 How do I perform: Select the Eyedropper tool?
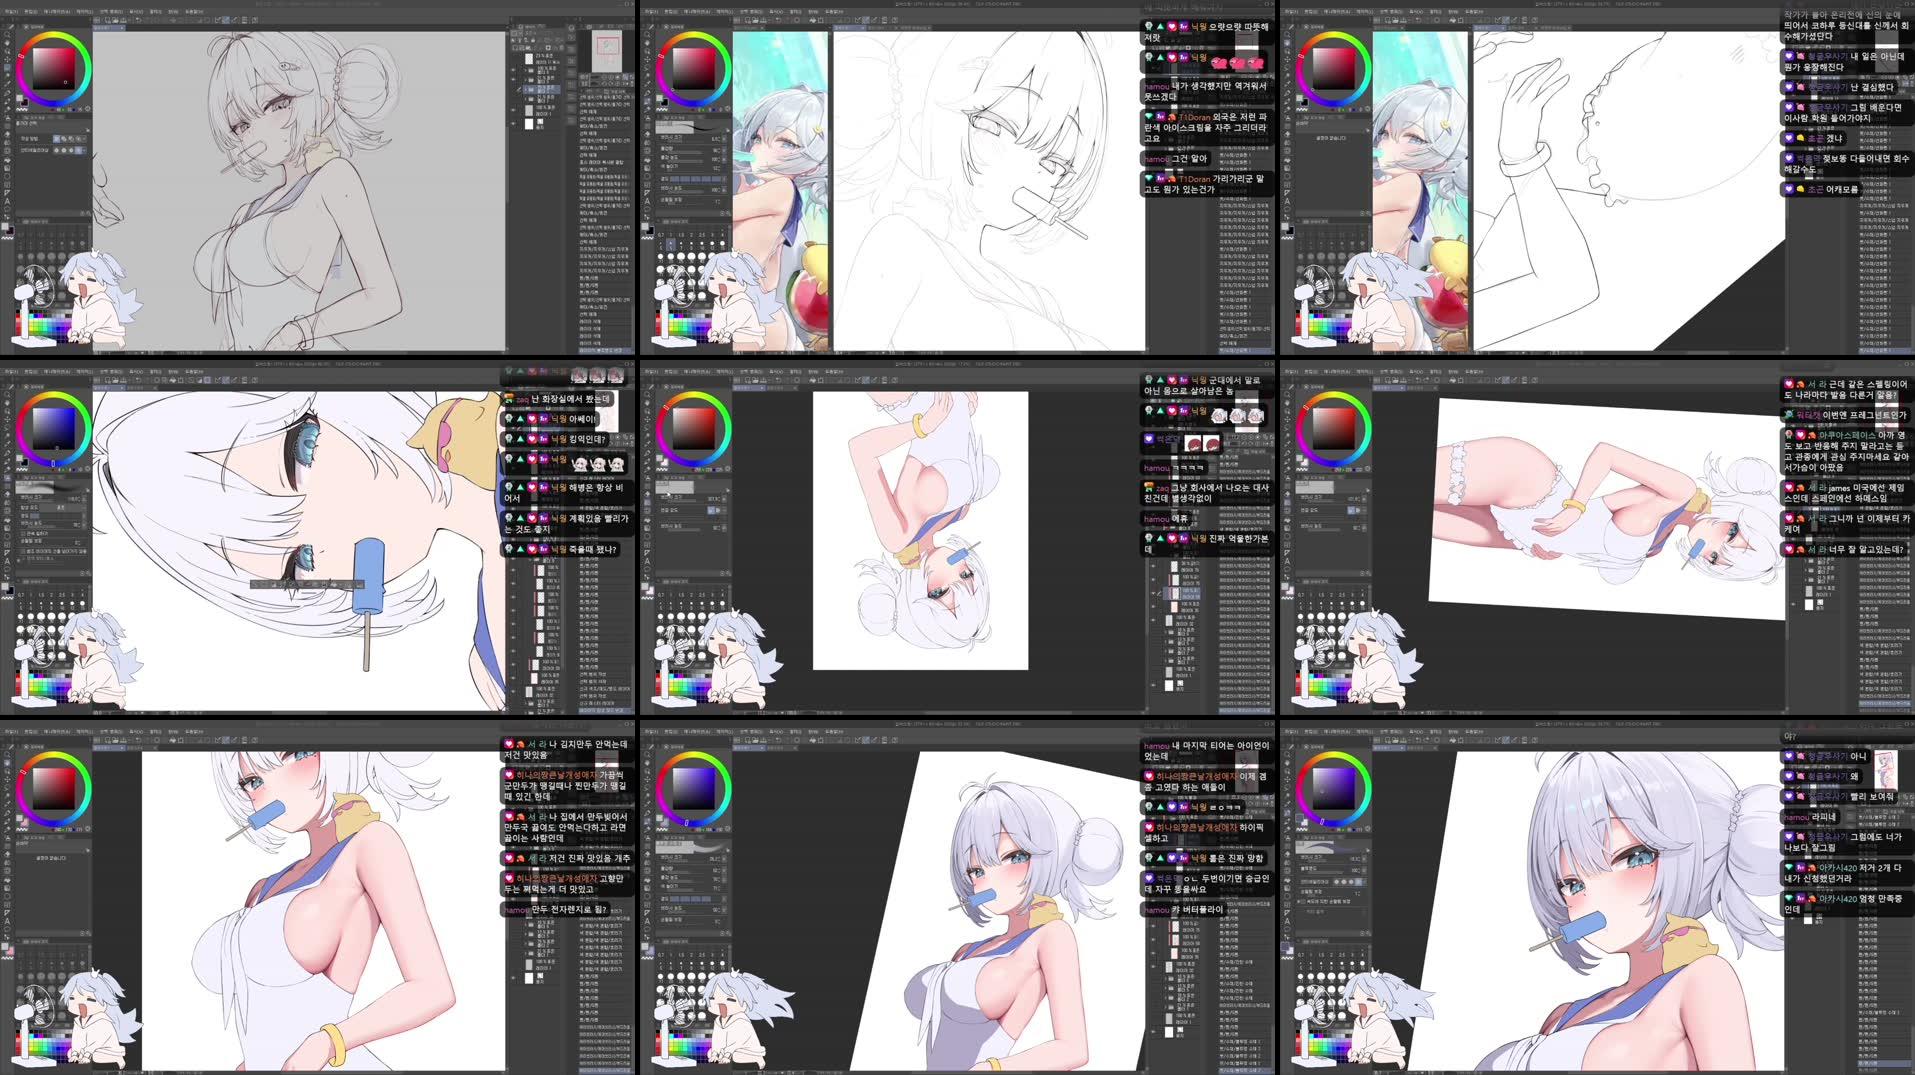coord(7,84)
